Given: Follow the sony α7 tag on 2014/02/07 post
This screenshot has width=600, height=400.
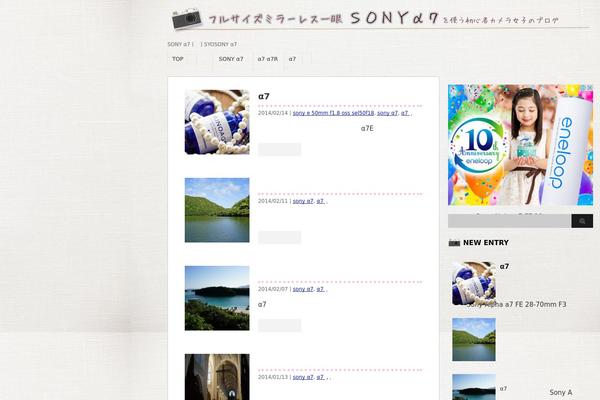Looking at the screenshot, I should (303, 289).
